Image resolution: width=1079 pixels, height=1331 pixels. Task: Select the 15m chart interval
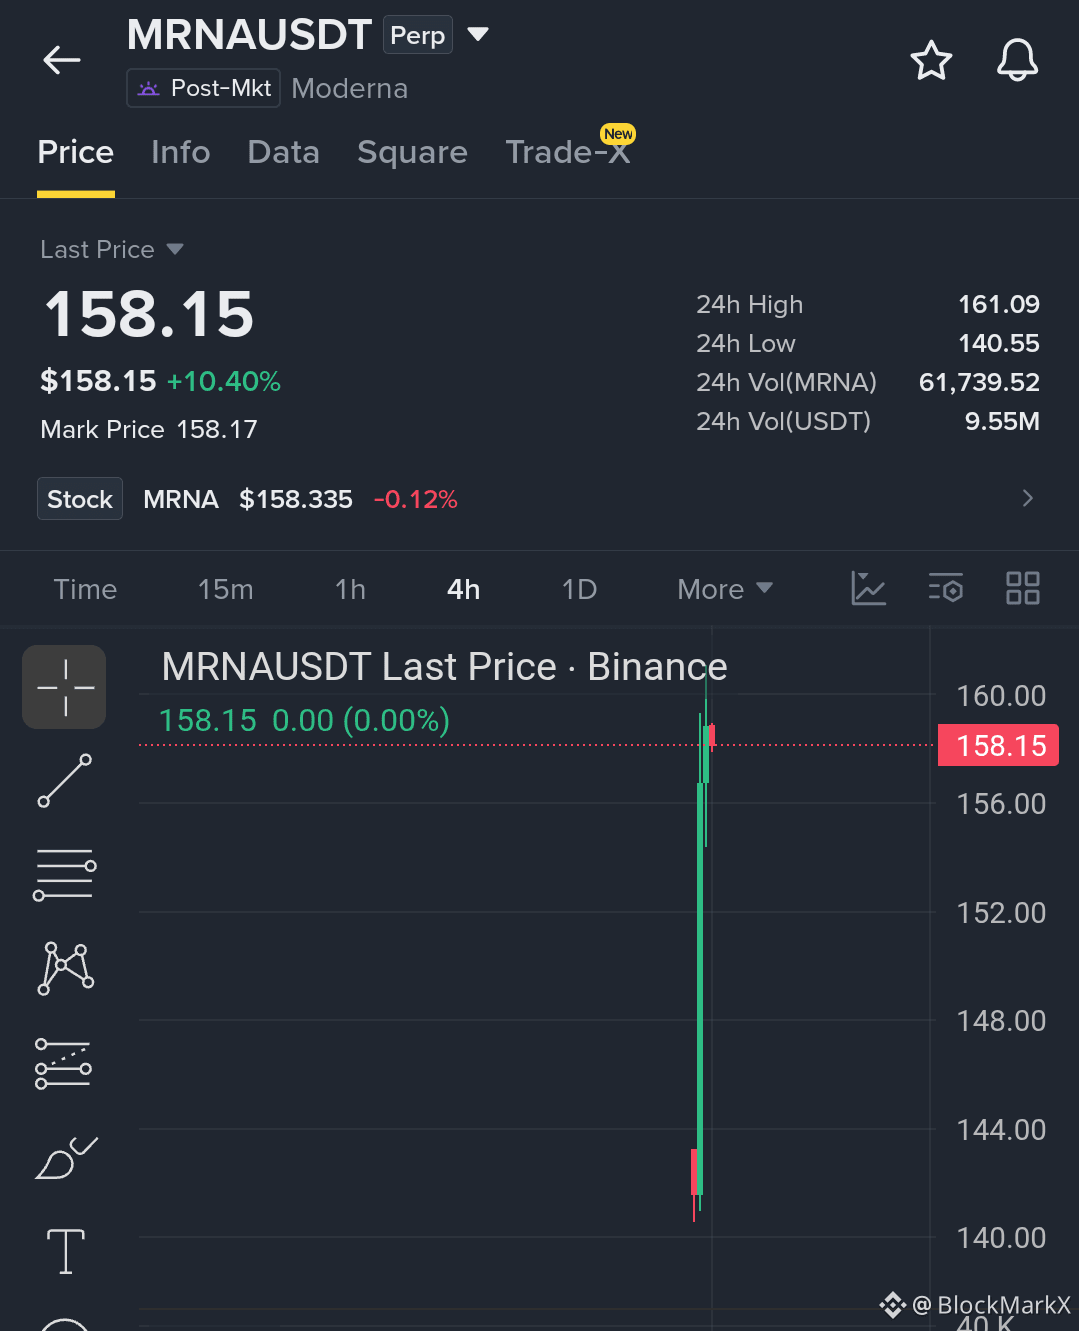click(x=225, y=589)
